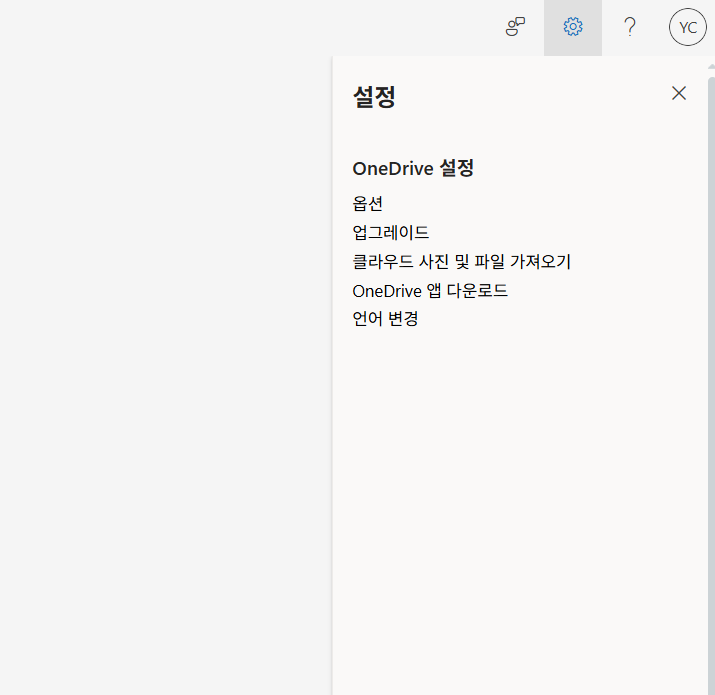This screenshot has width=715, height=695.
Task: Click the 업그레이드 link
Action: click(391, 233)
